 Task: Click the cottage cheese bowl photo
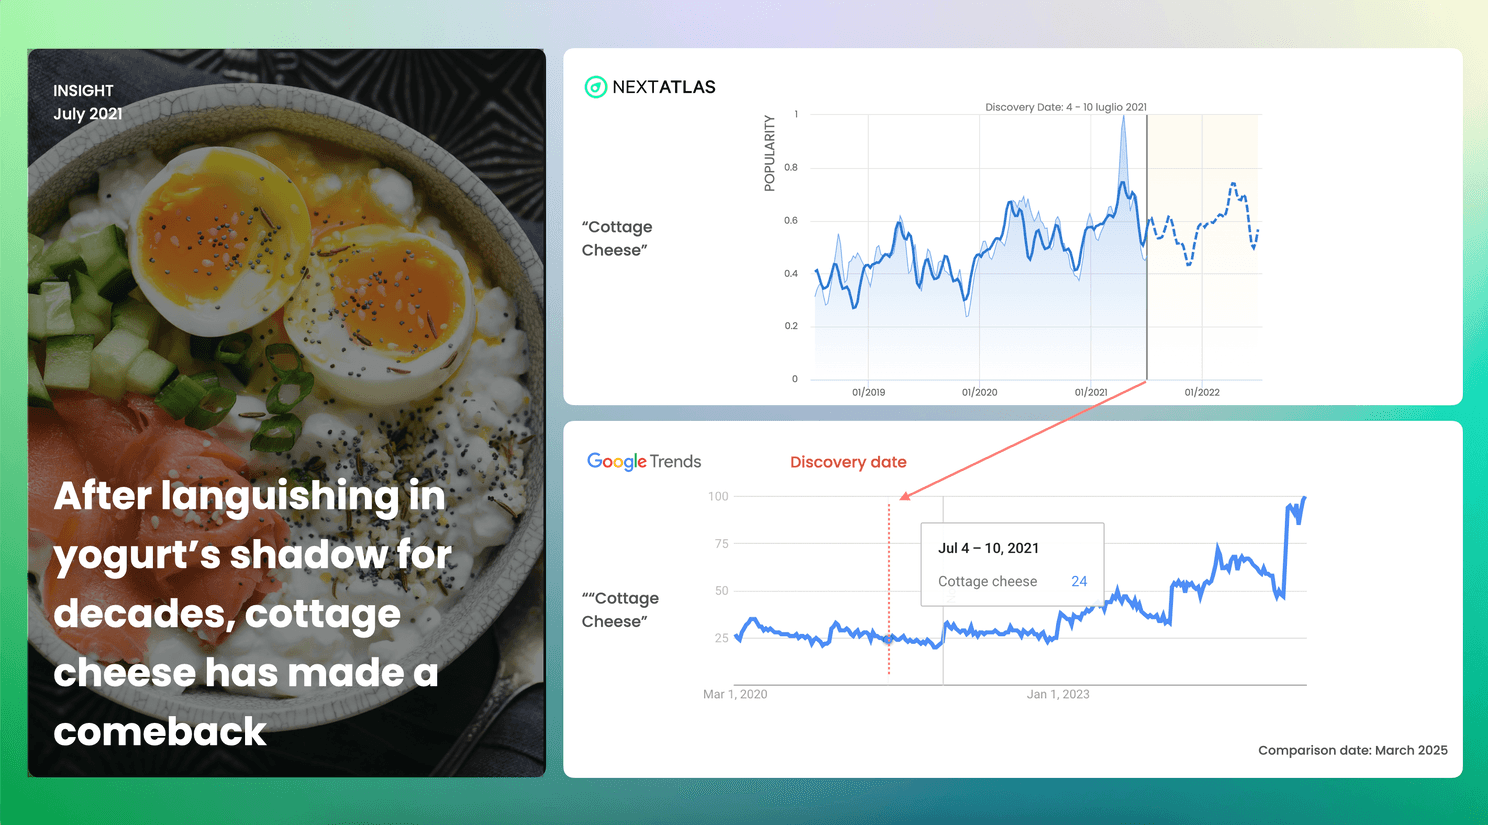coord(286,300)
